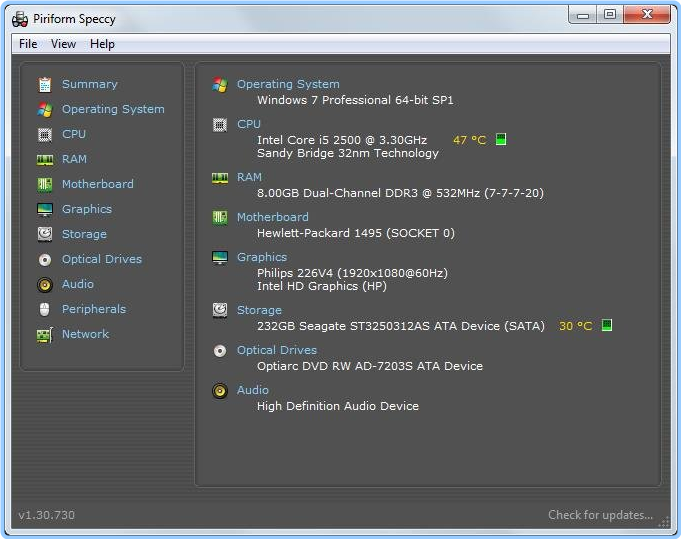Click 'High Definition Audio Device' text
Screen dimensions: 681x539
[x=338, y=406]
